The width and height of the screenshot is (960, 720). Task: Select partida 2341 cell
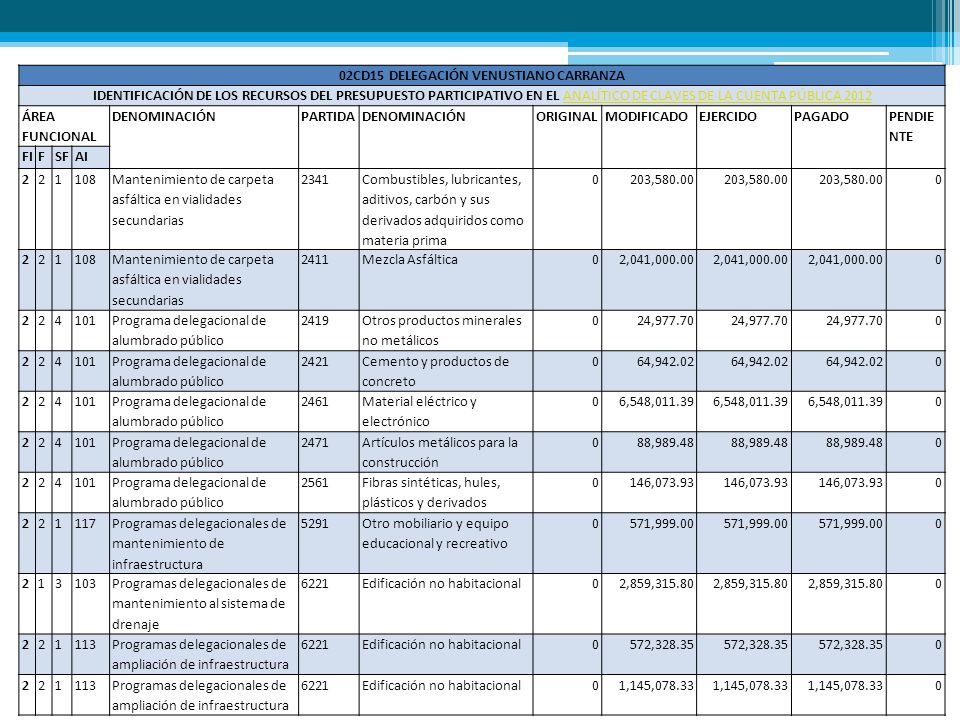tap(329, 209)
